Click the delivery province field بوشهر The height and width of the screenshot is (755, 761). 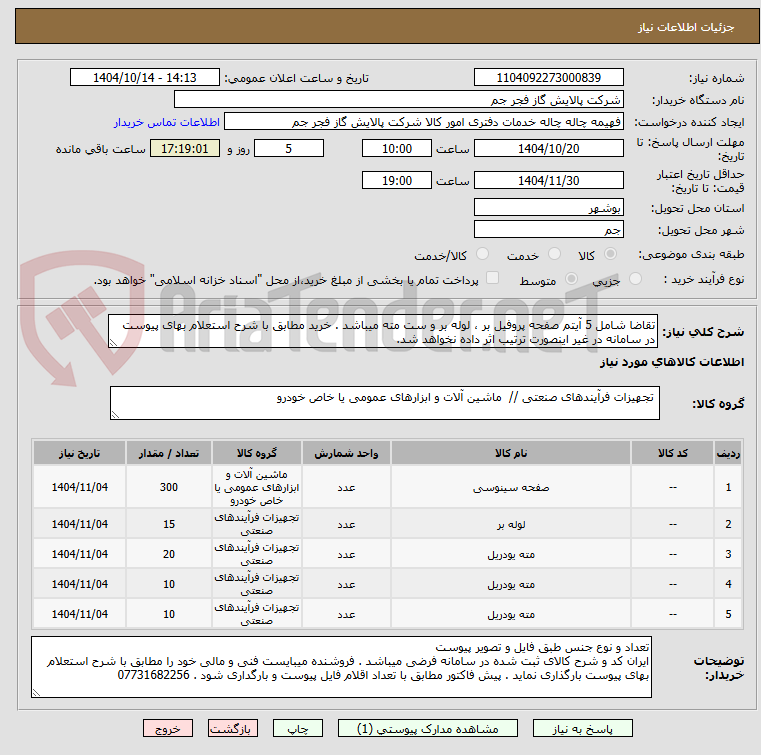click(548, 208)
